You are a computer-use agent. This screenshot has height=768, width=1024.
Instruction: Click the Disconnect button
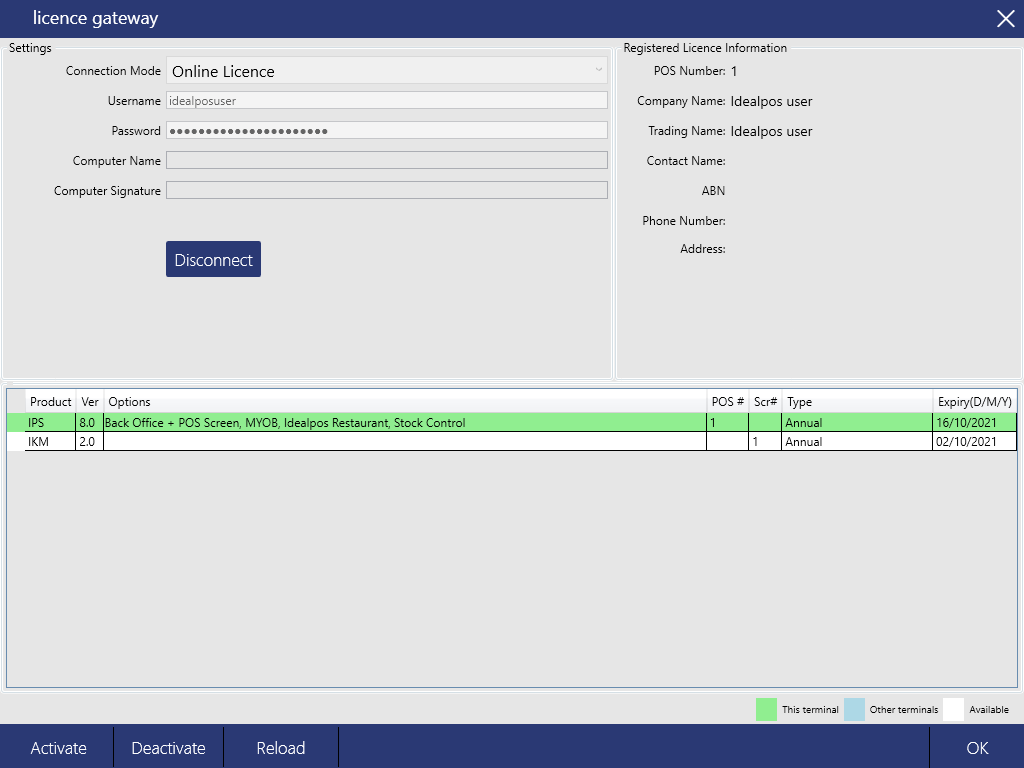click(213, 258)
